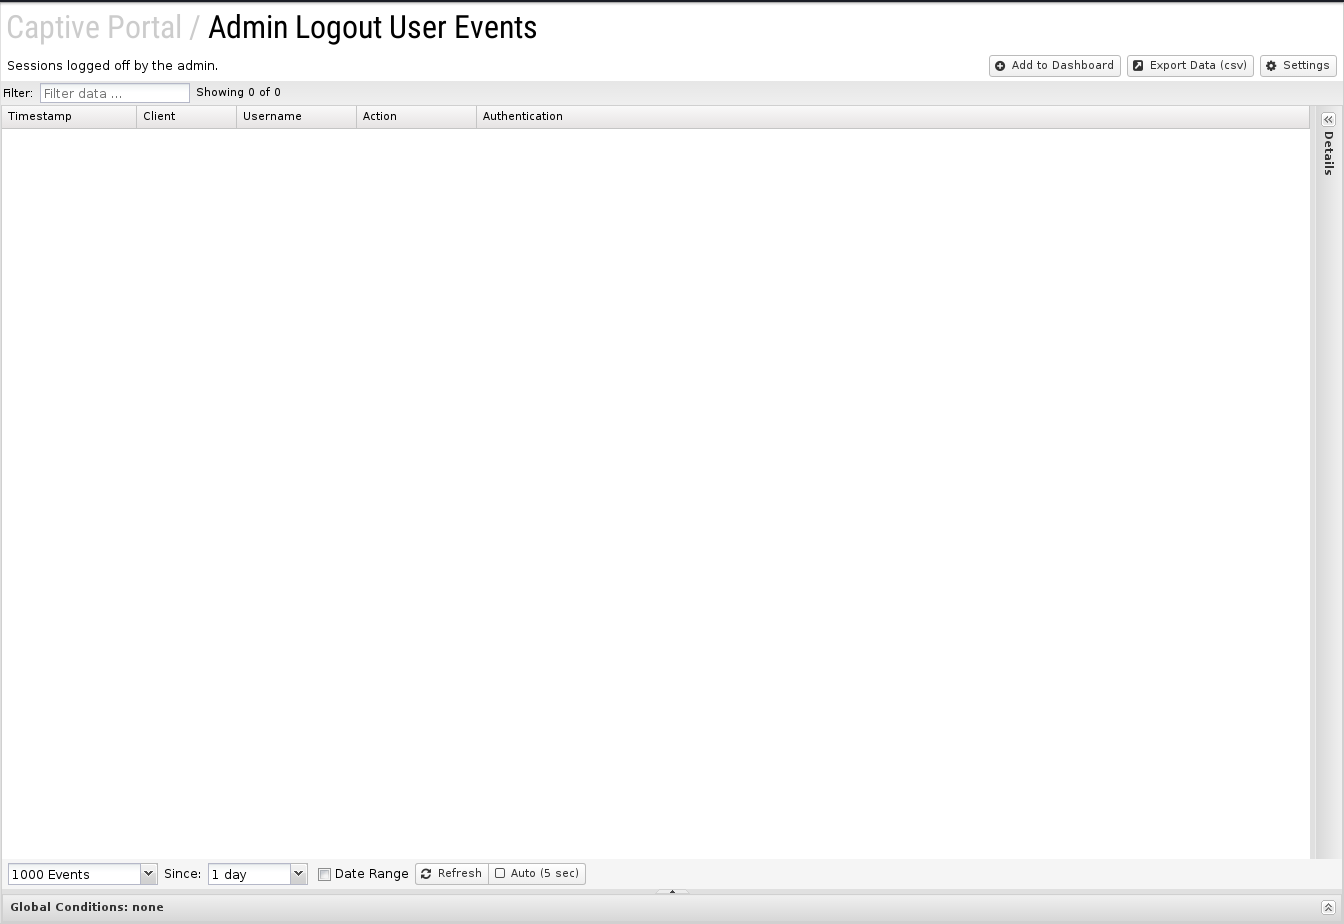The image size is (1344, 924).
Task: Sort by the Timestamp column header
Action: (x=69, y=117)
